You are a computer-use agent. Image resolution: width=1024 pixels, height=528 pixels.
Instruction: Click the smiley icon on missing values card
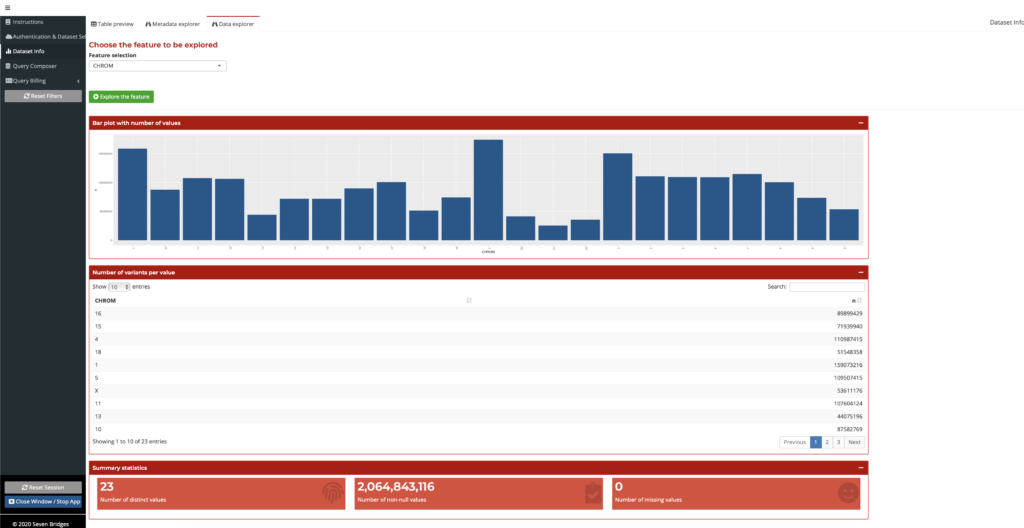849,492
